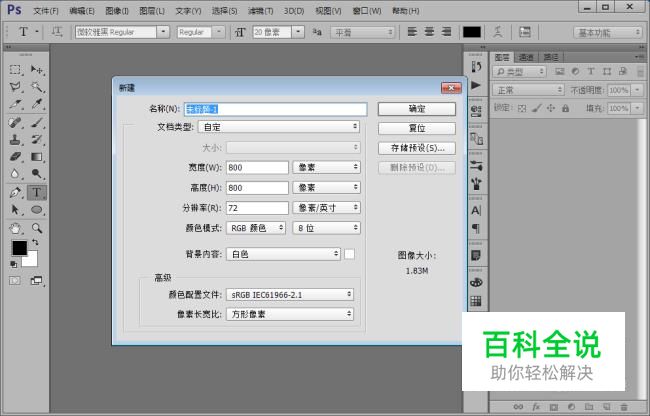Select the Zoom magnifier tool
The image size is (650, 416).
click(37, 228)
